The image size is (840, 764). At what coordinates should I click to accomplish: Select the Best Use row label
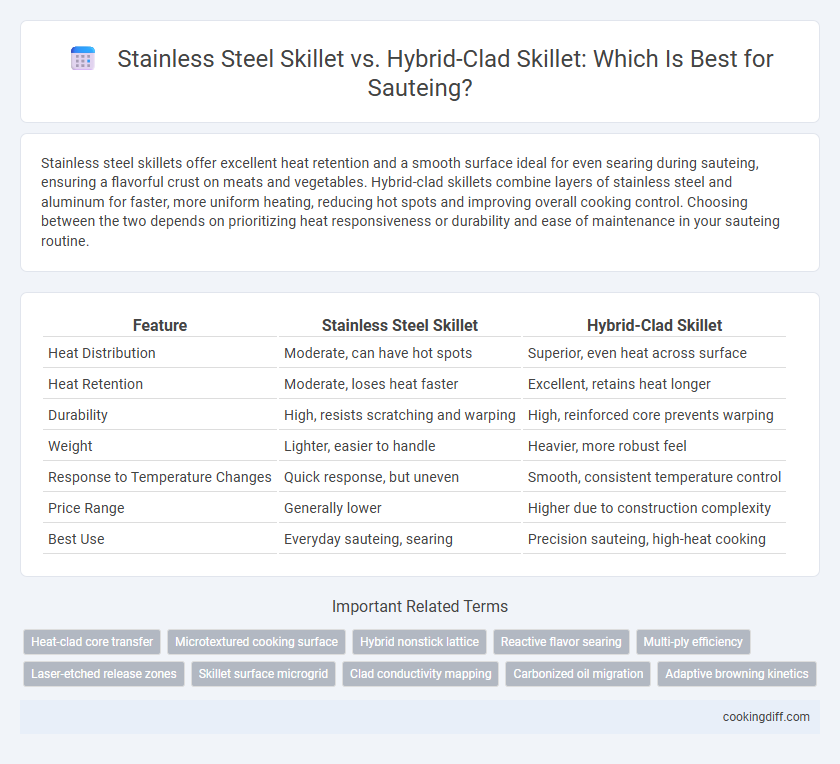point(76,539)
